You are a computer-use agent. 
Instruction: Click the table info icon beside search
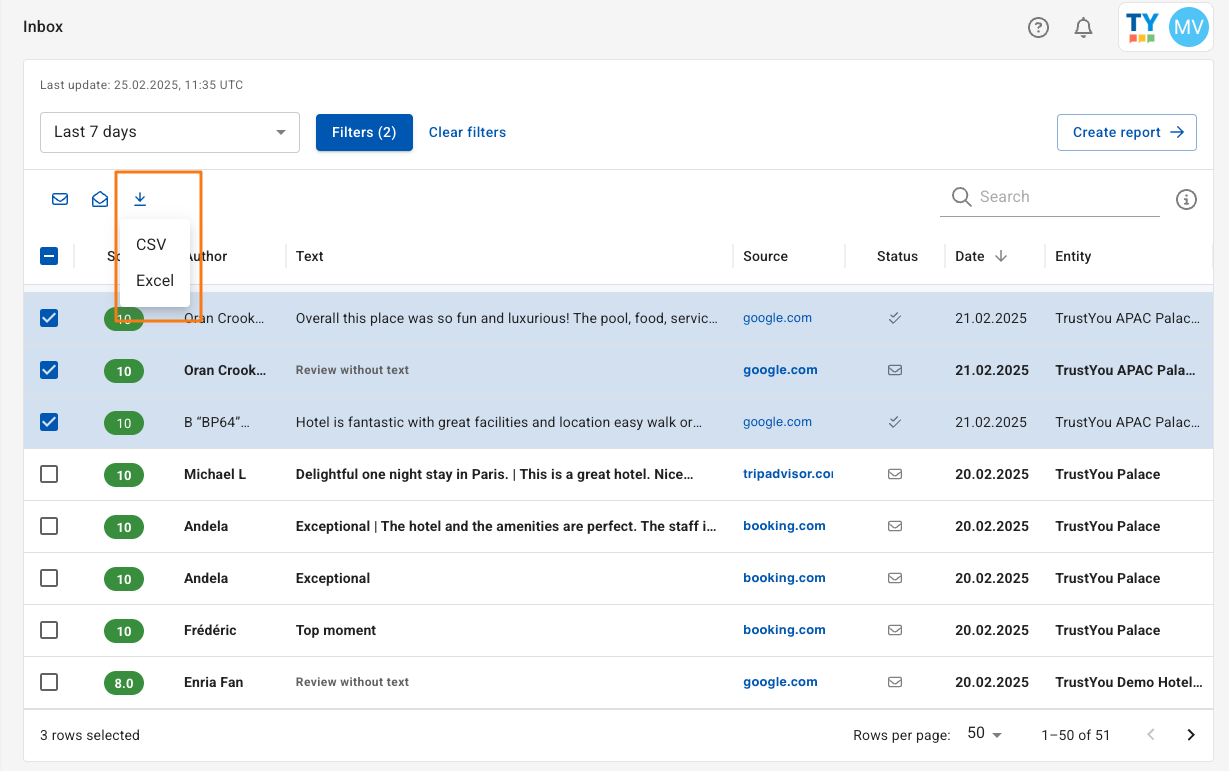tap(1186, 199)
